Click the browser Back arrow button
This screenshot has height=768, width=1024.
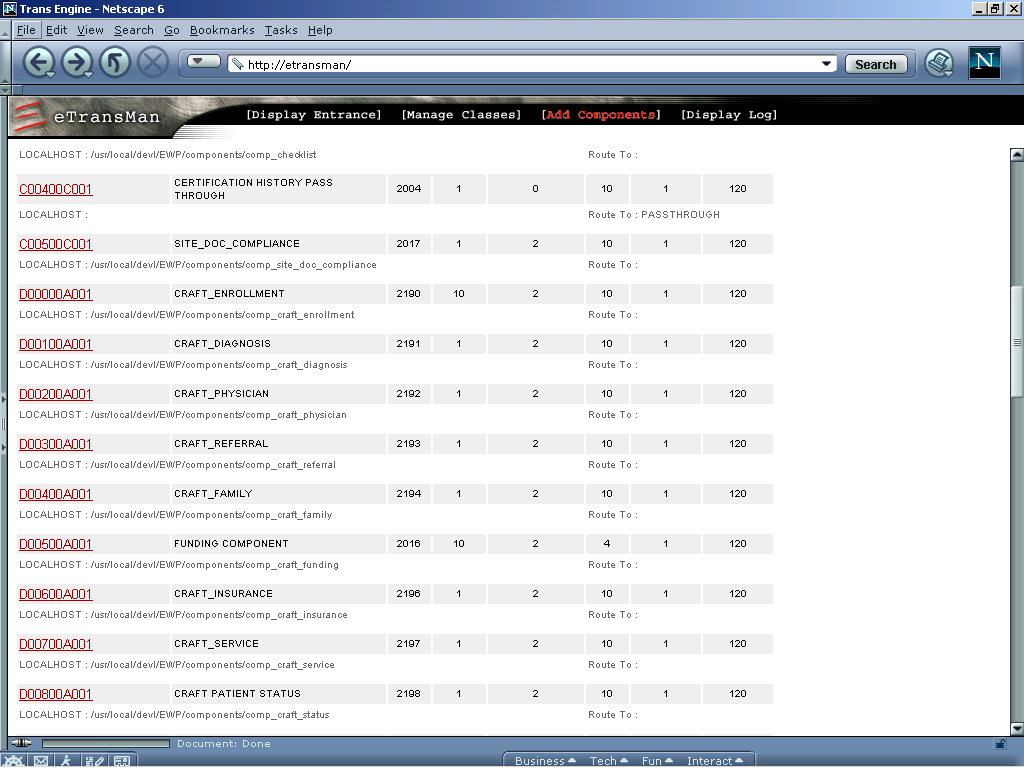tap(38, 63)
